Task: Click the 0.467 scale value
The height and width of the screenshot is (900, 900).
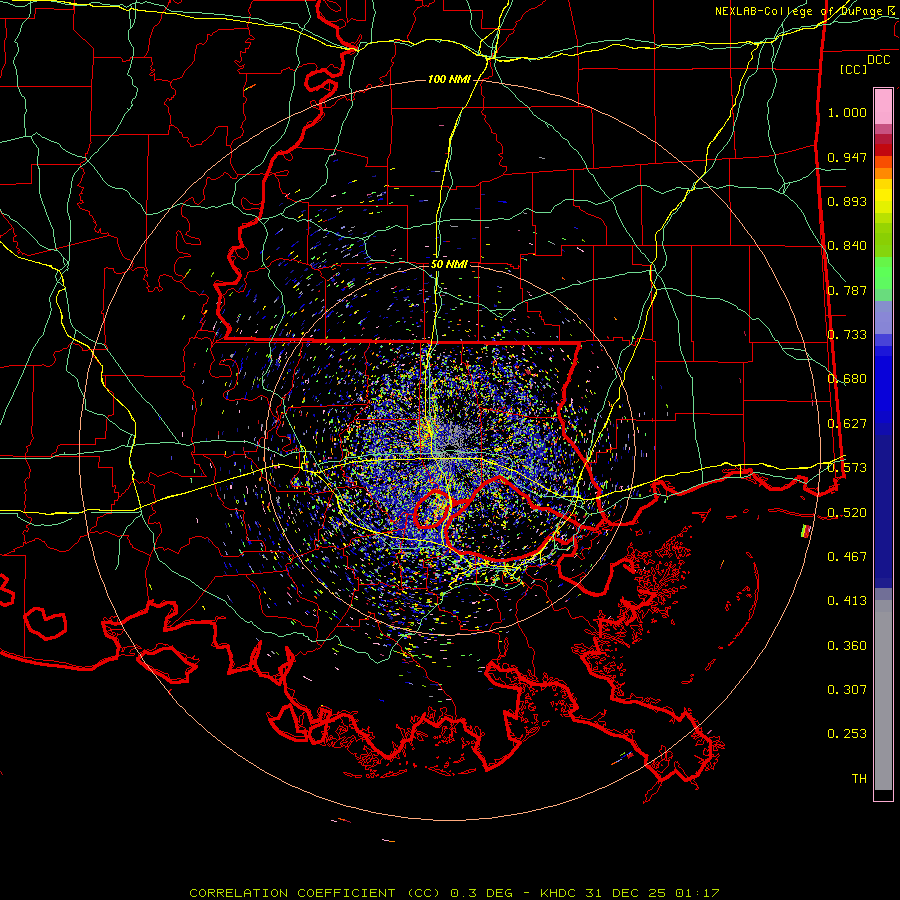Action: pos(847,557)
